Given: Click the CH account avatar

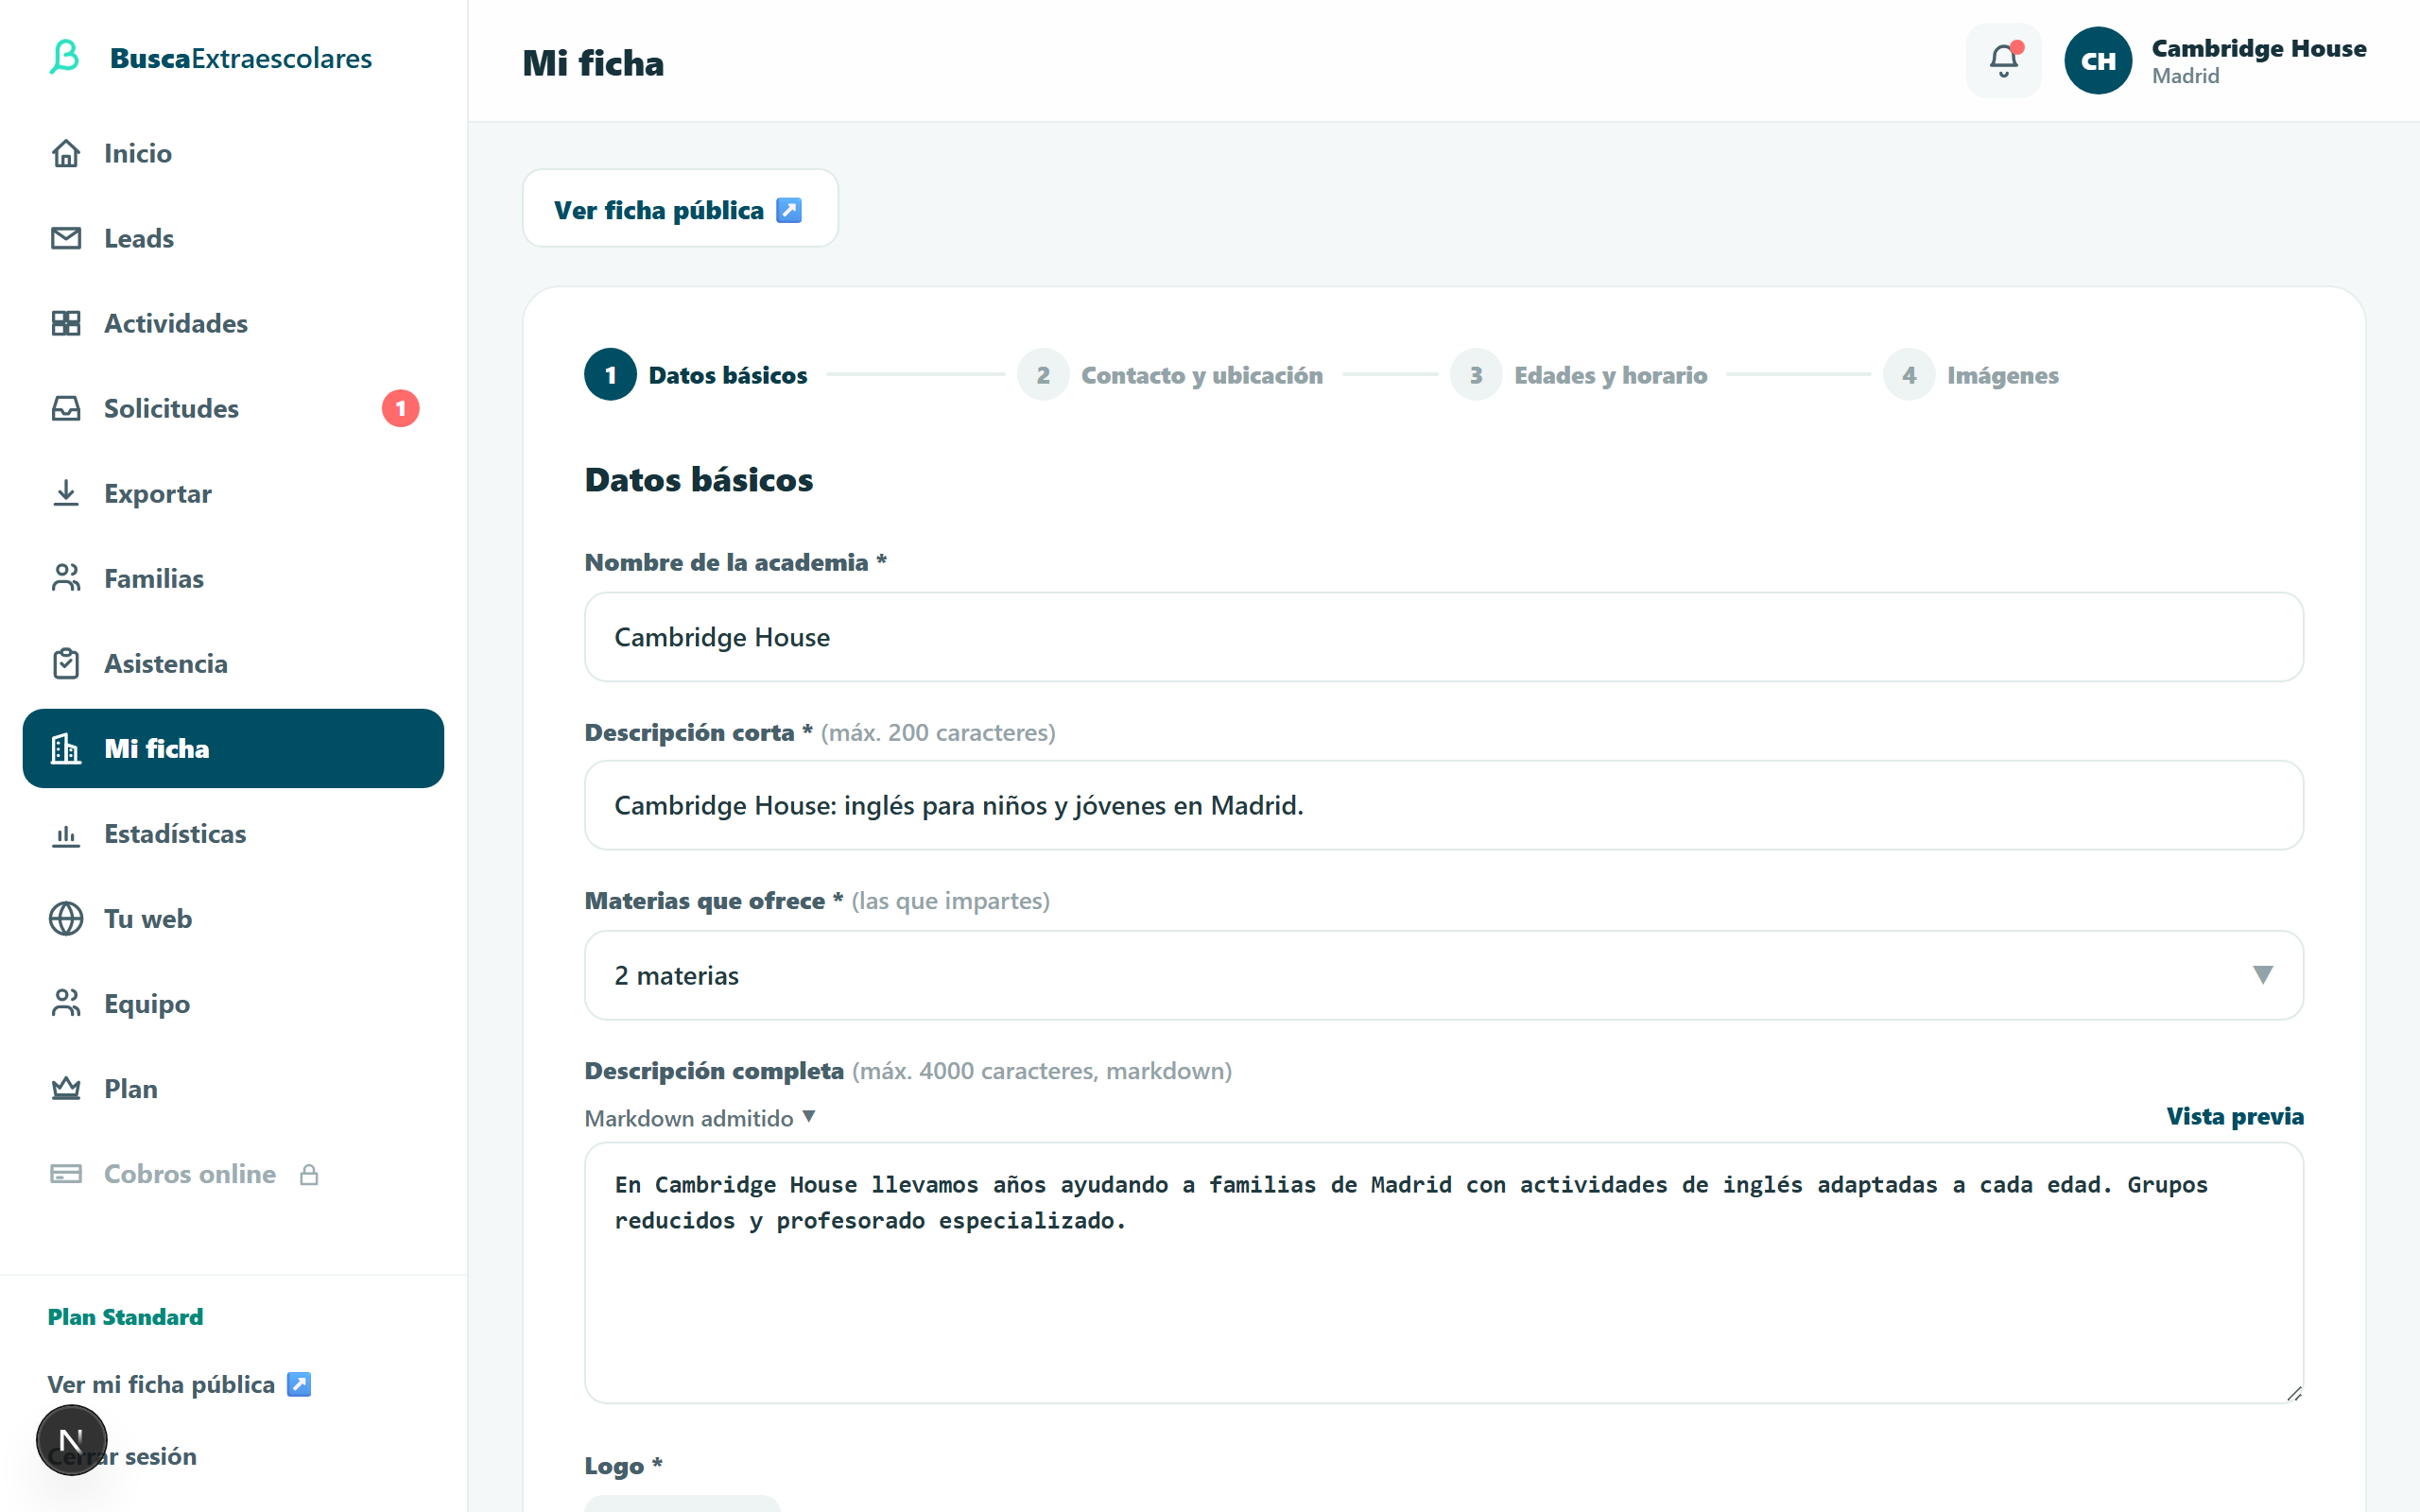Looking at the screenshot, I should [x=2098, y=60].
